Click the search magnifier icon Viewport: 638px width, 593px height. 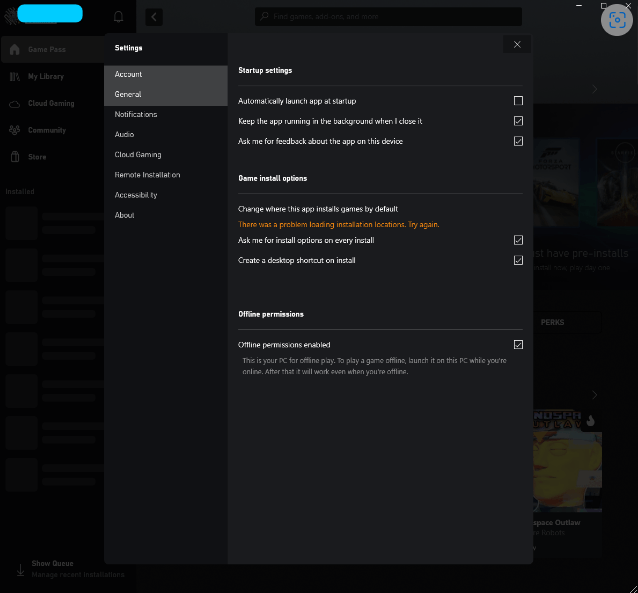click(264, 16)
